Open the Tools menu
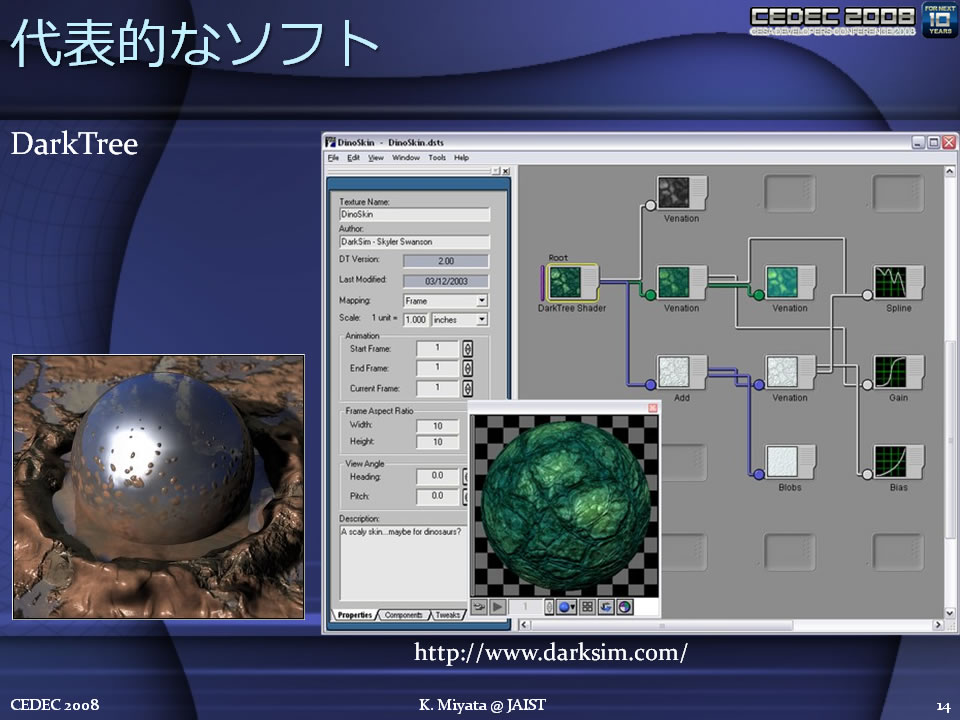The image size is (960, 720). 437,158
